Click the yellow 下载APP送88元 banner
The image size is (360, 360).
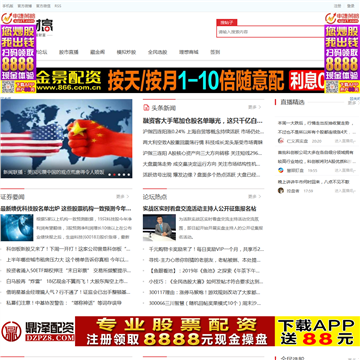click(317, 331)
